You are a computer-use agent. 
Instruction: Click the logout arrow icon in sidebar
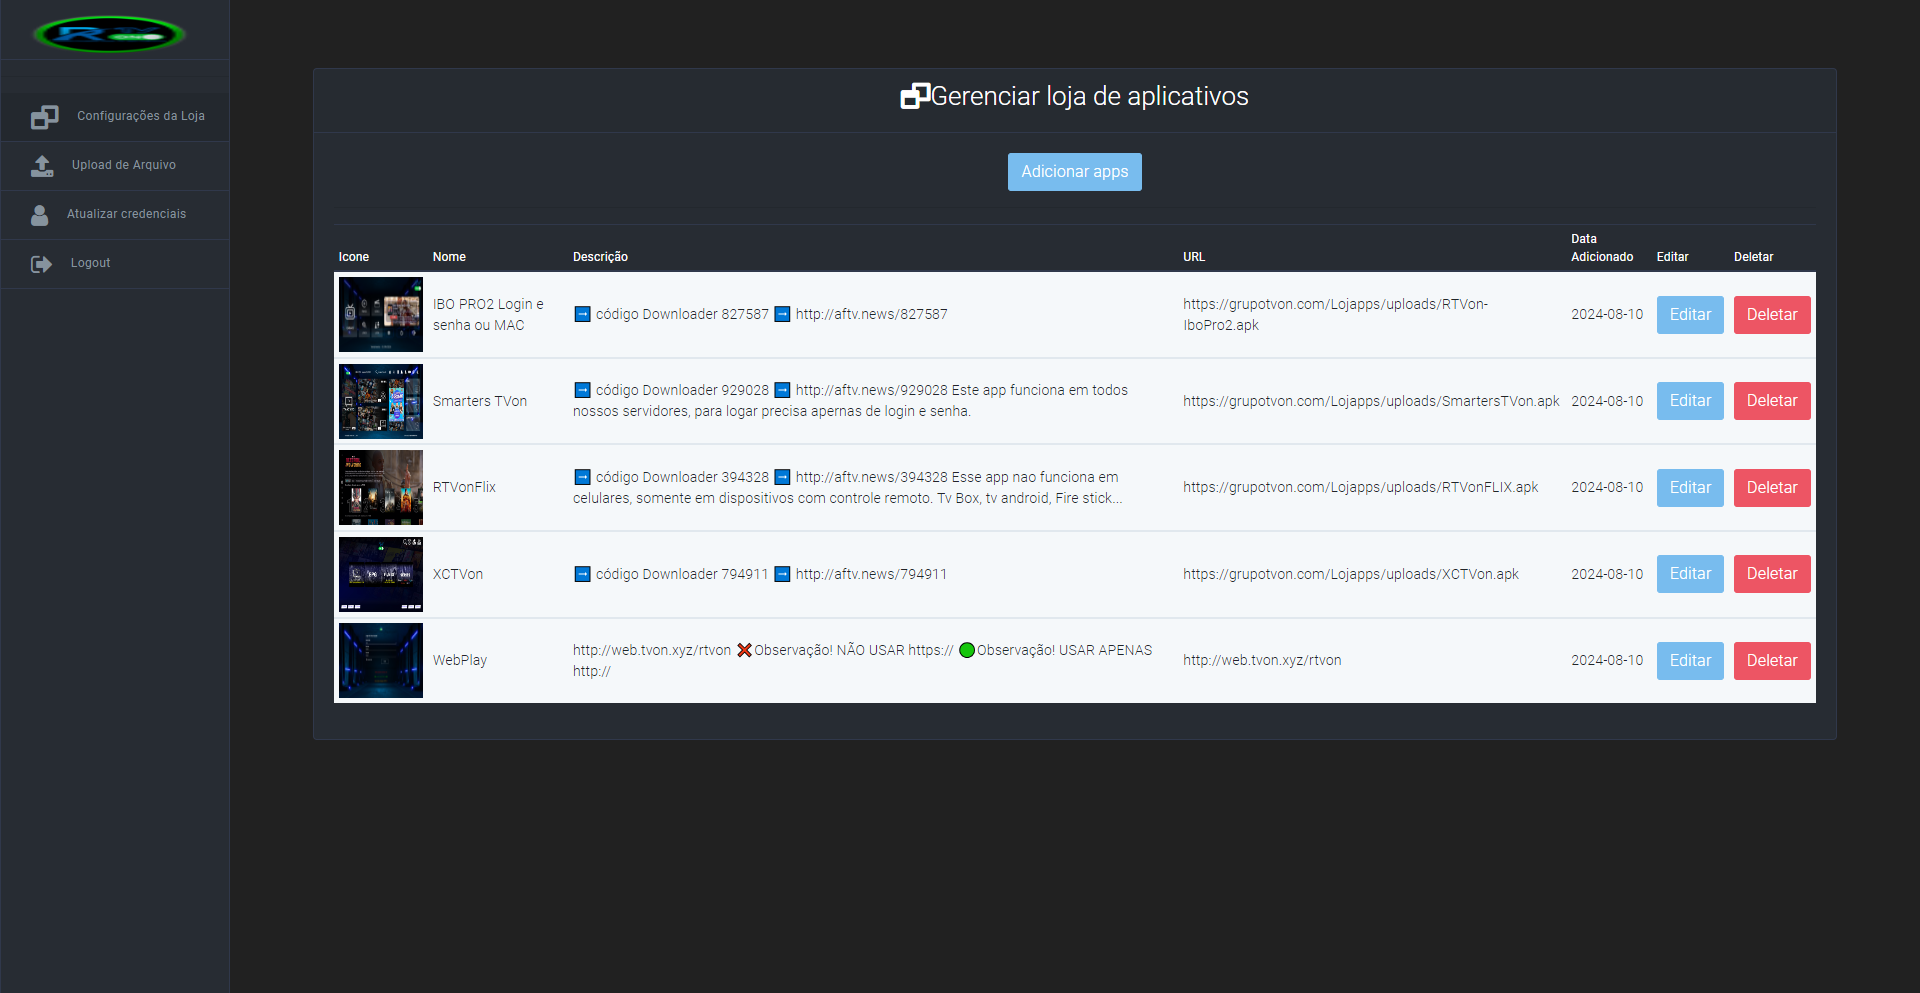(x=41, y=264)
